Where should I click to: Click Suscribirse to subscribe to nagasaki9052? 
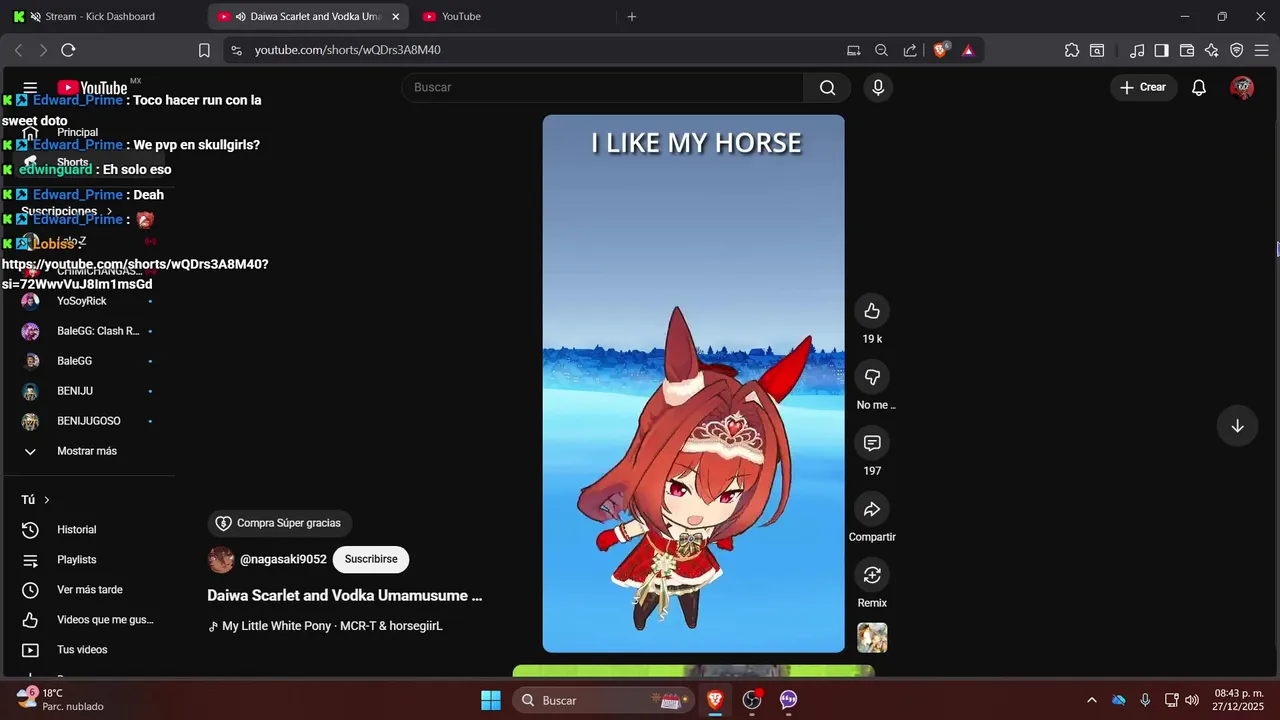(371, 560)
